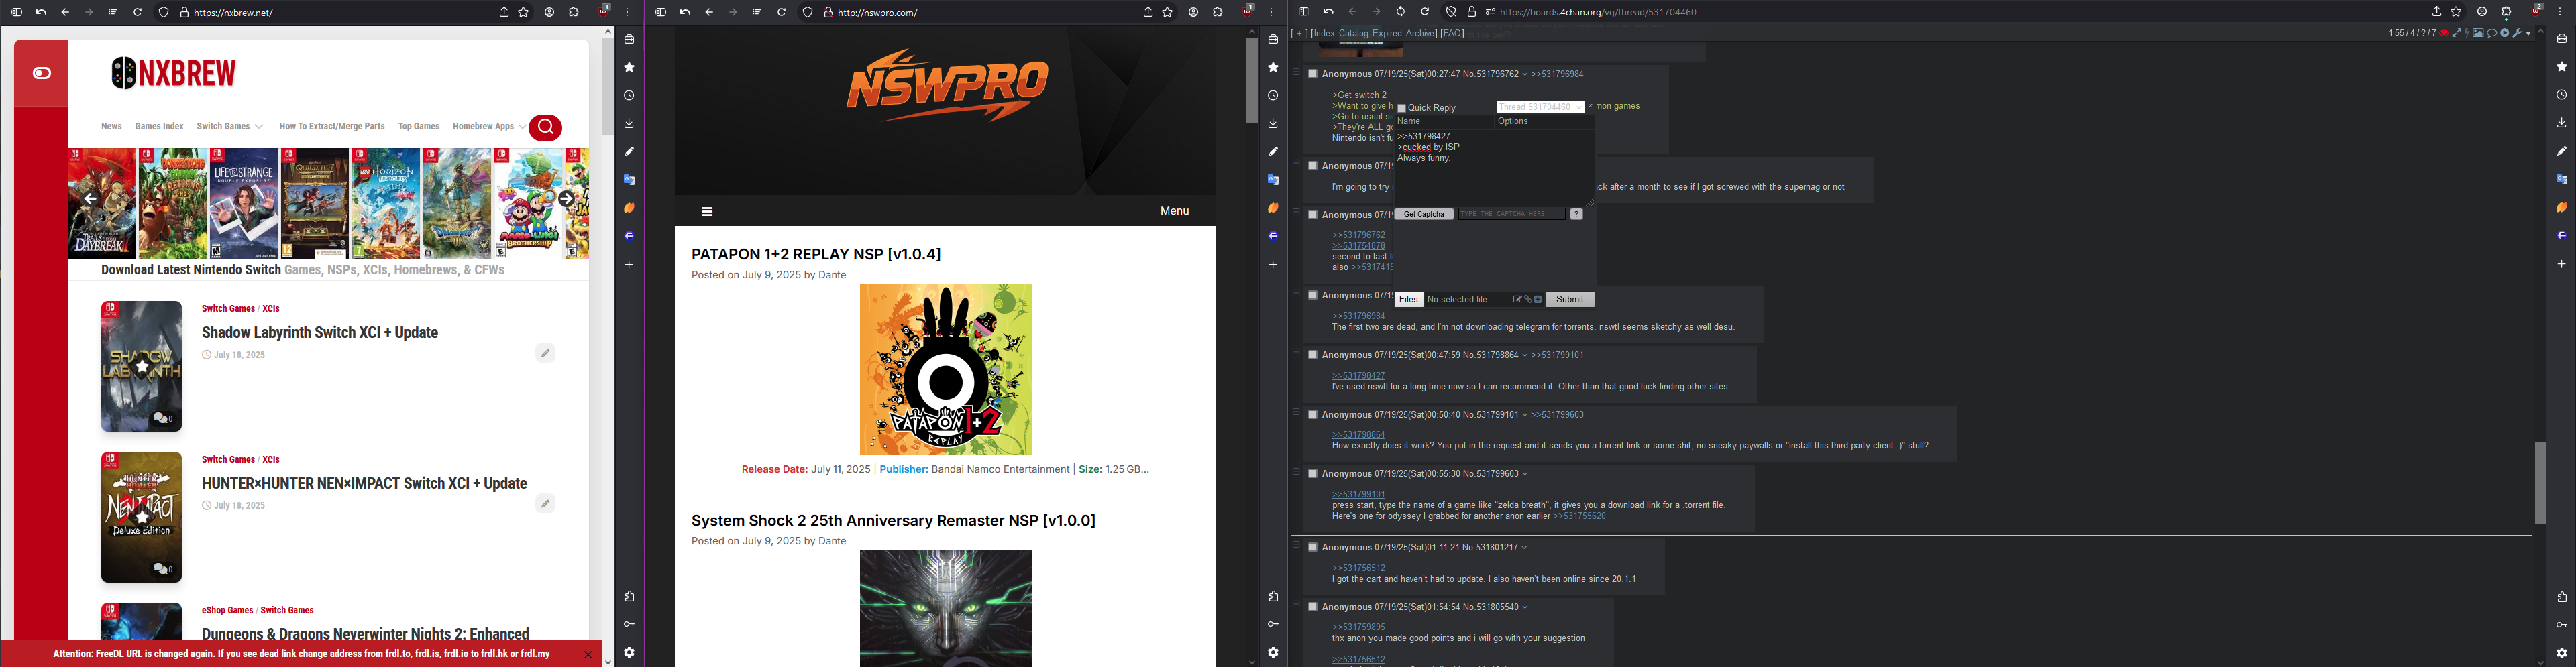Image resolution: width=2576 pixels, height=667 pixels.
Task: Open the 4chan Archive link
Action: [1420, 33]
